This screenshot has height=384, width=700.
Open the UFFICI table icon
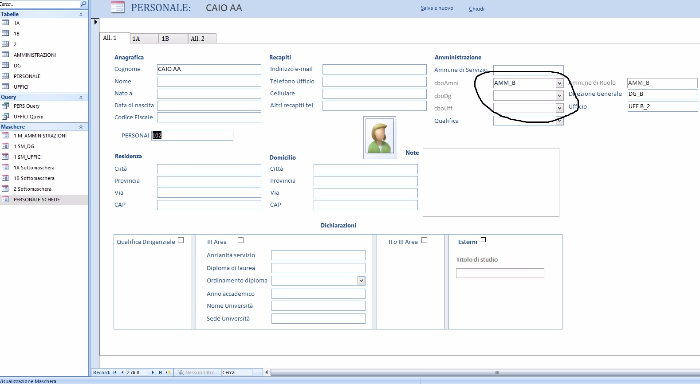point(5,86)
